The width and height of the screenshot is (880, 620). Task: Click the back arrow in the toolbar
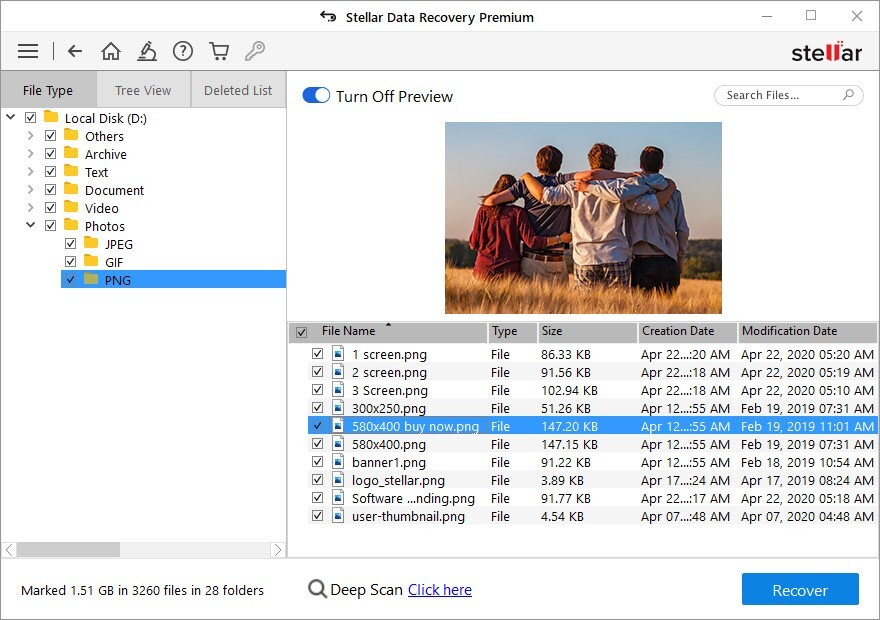(75, 51)
